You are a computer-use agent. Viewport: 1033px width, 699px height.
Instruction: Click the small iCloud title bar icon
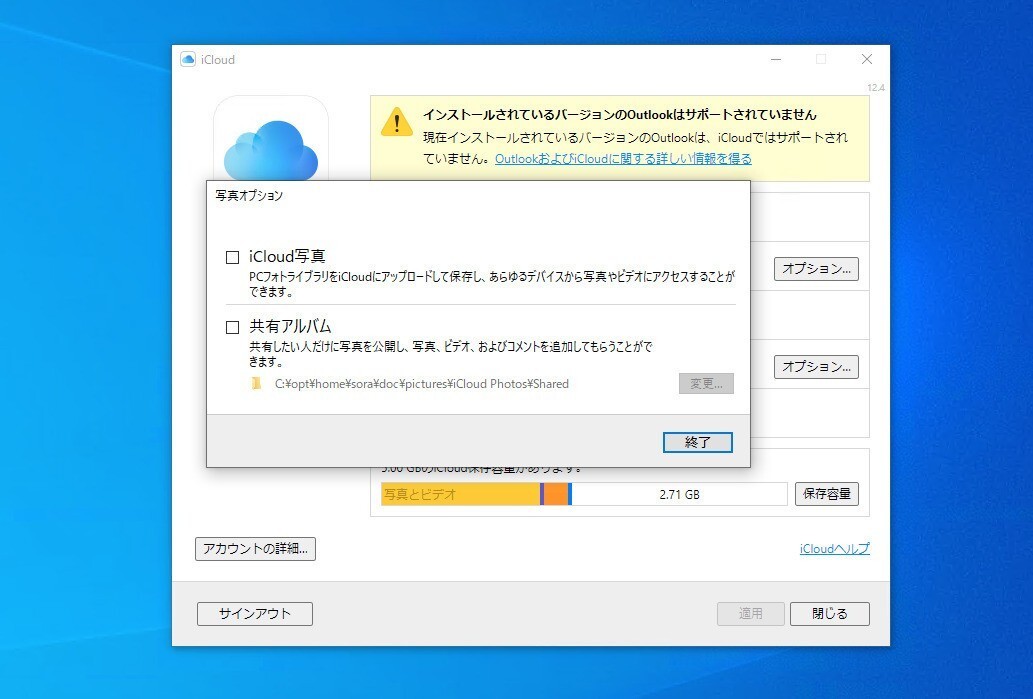[x=188, y=59]
